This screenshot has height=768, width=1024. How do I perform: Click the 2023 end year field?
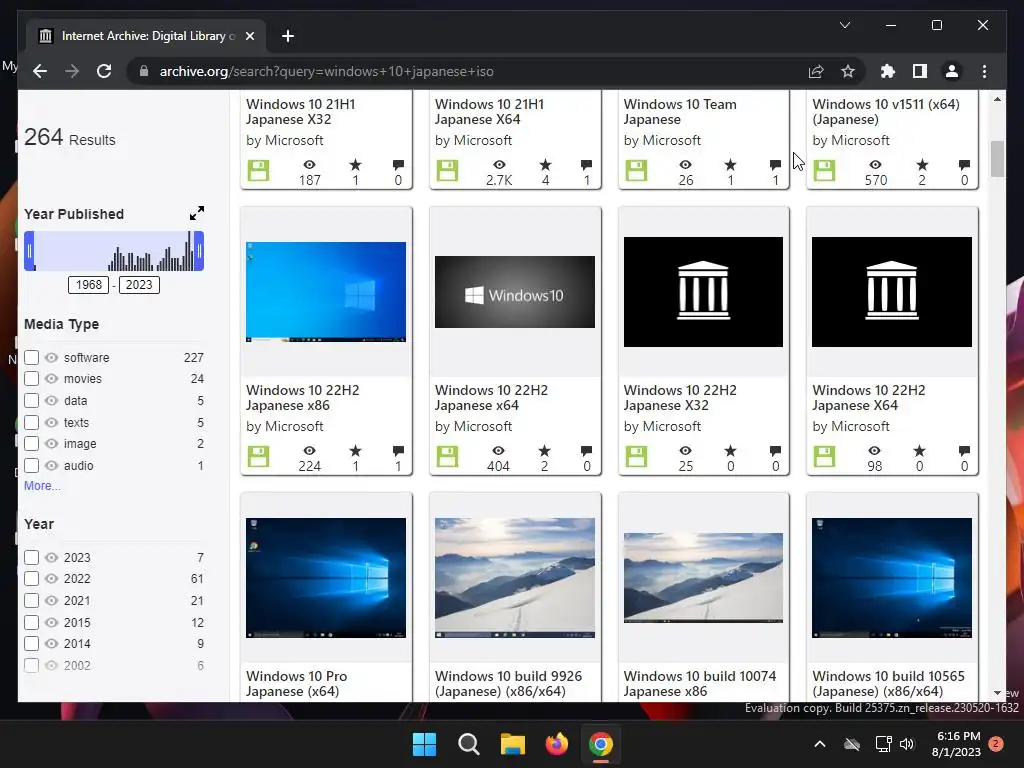pos(138,285)
